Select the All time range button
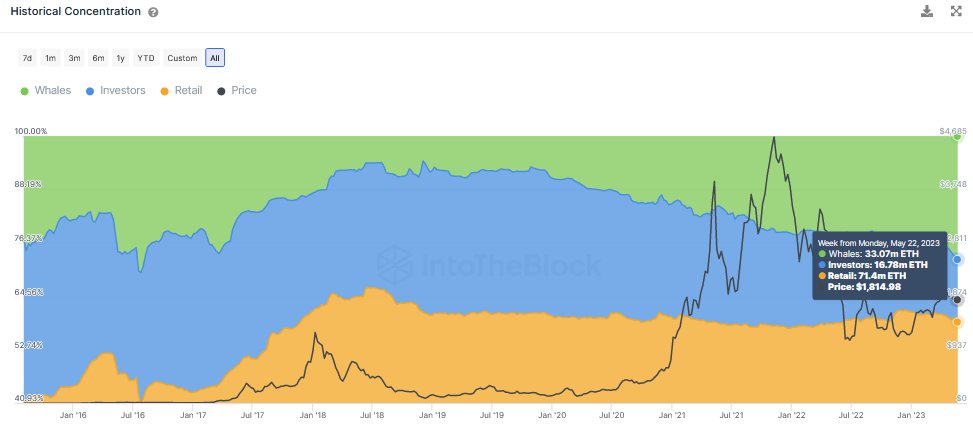The height and width of the screenshot is (427, 973). click(214, 58)
